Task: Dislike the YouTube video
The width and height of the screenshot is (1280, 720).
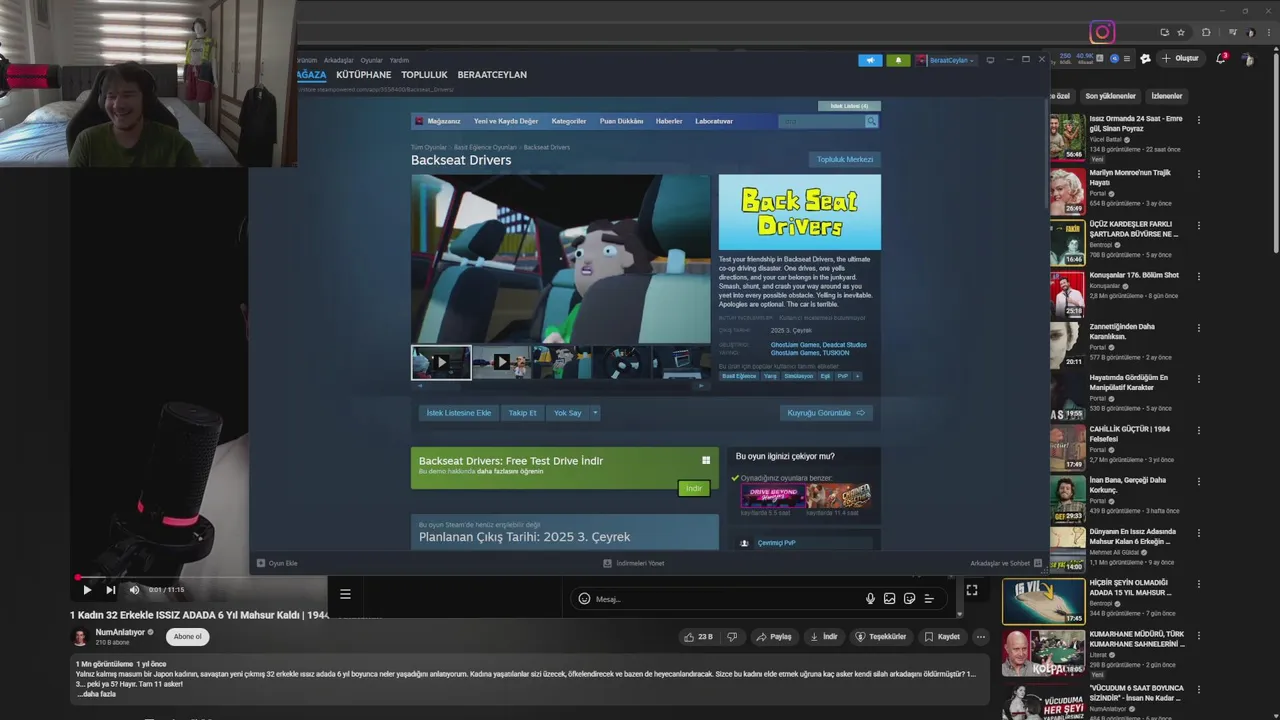Action: (x=732, y=637)
